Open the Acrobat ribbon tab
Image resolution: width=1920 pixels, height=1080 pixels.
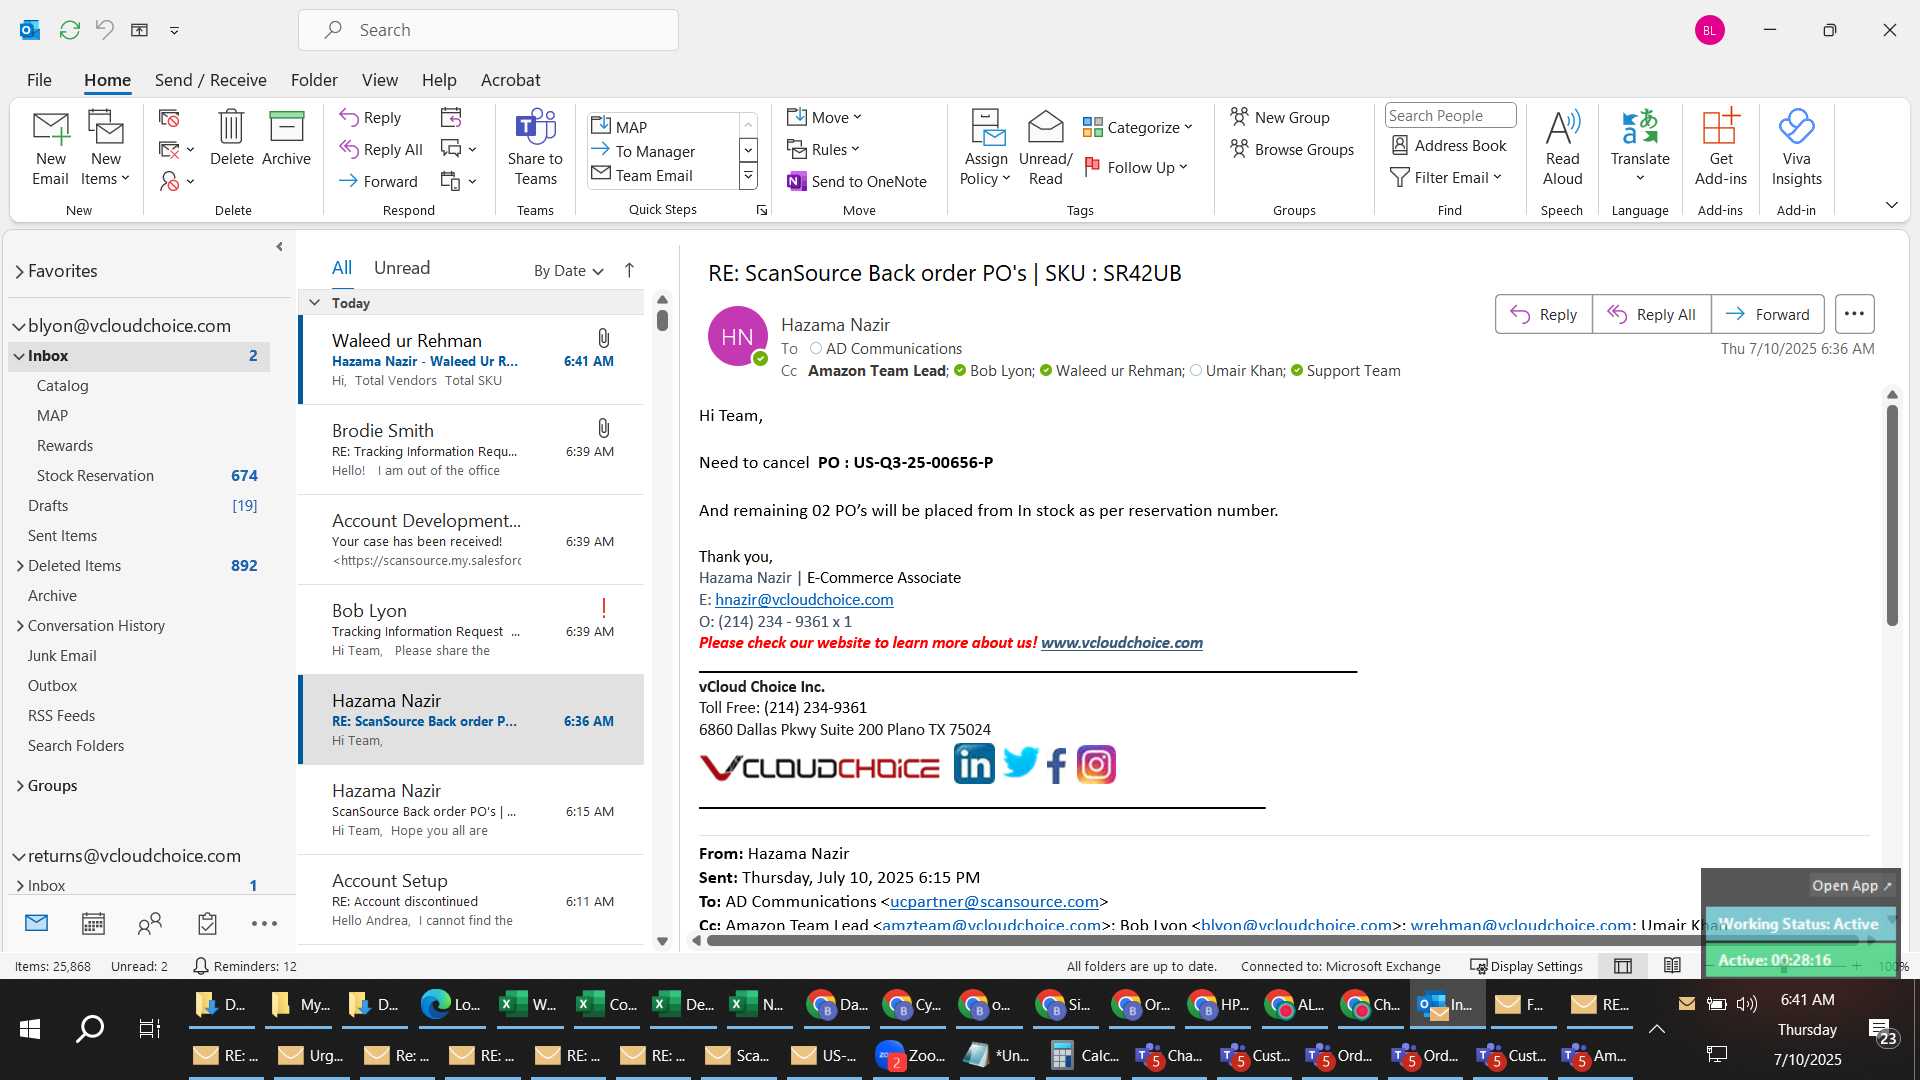click(x=510, y=80)
